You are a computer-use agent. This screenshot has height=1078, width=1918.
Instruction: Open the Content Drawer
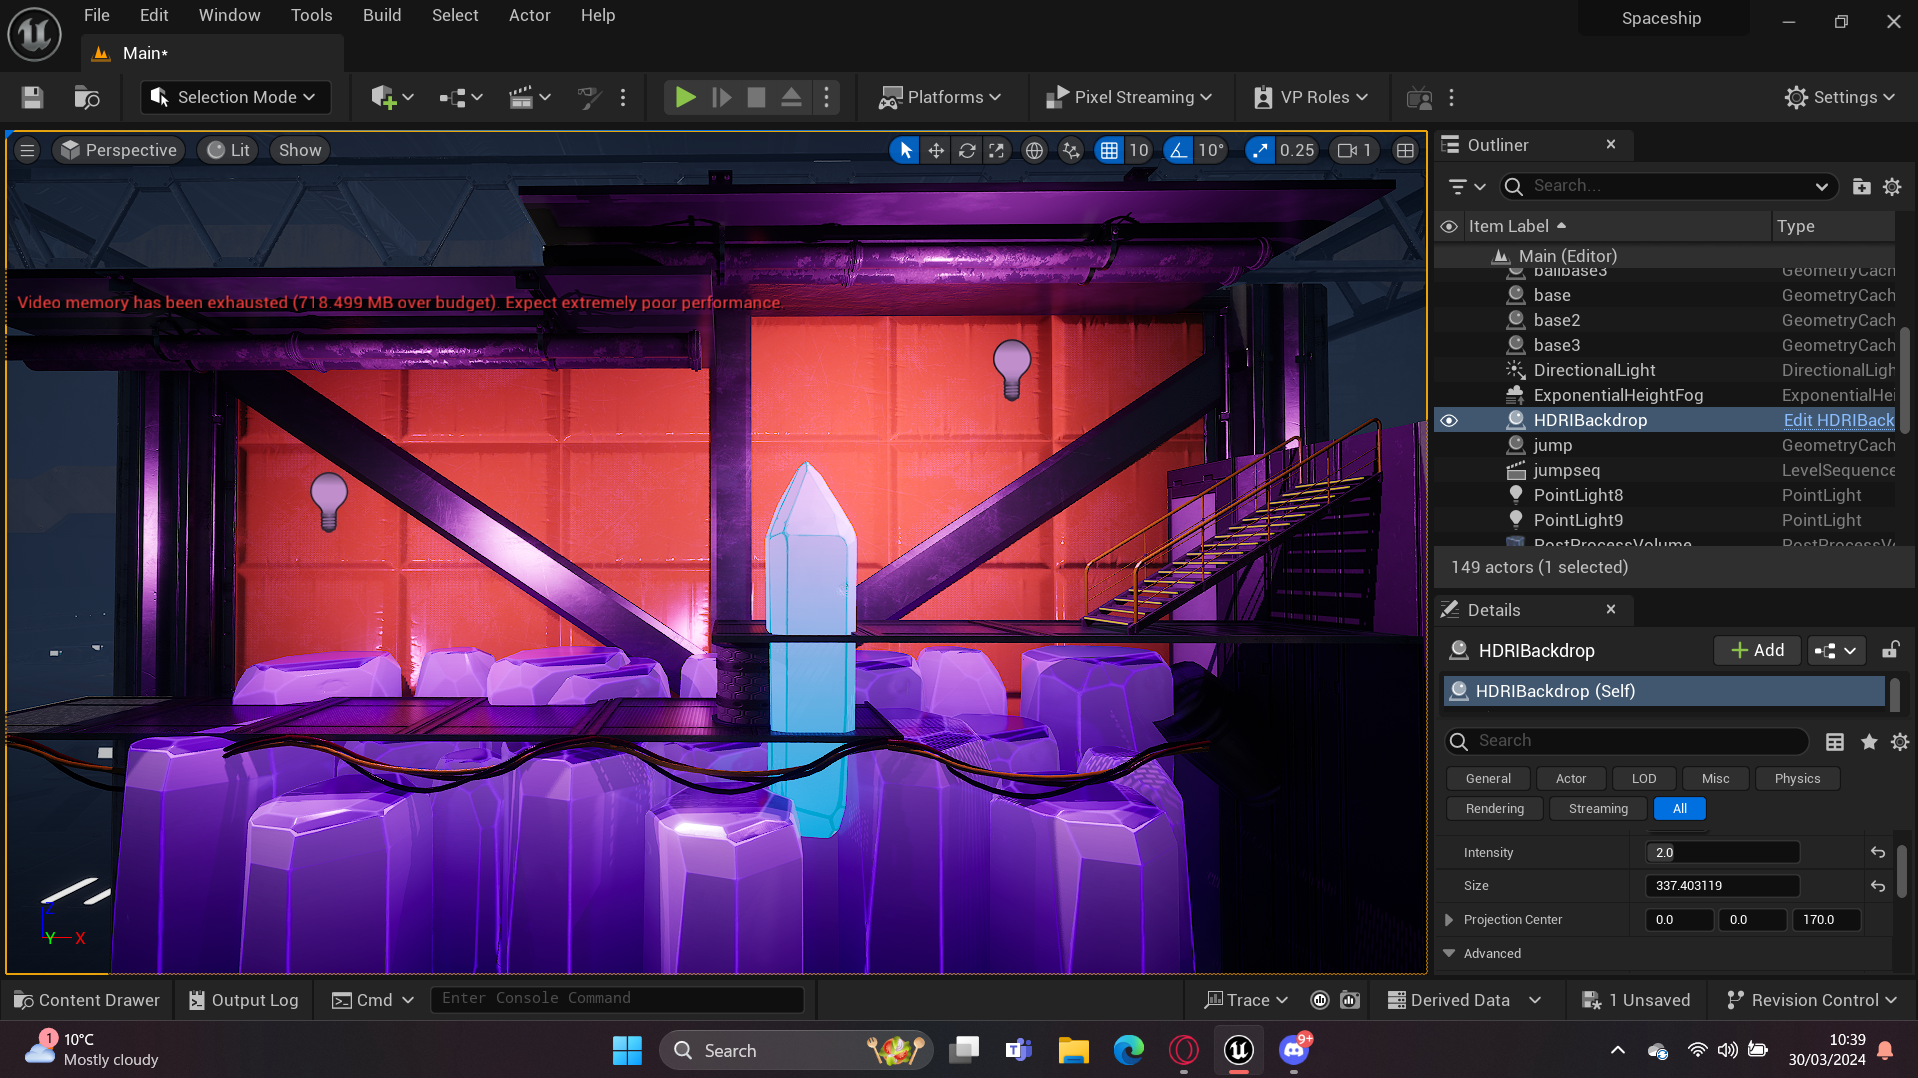tap(87, 1000)
